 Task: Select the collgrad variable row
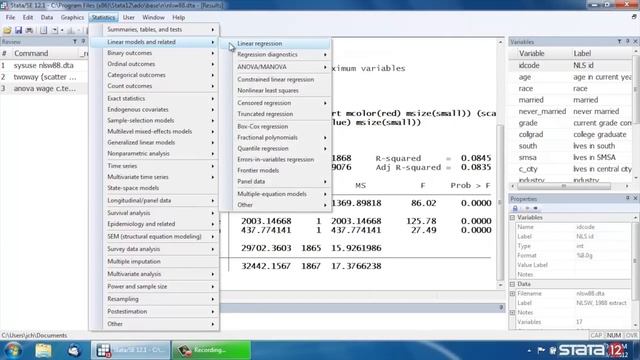click(x=571, y=134)
